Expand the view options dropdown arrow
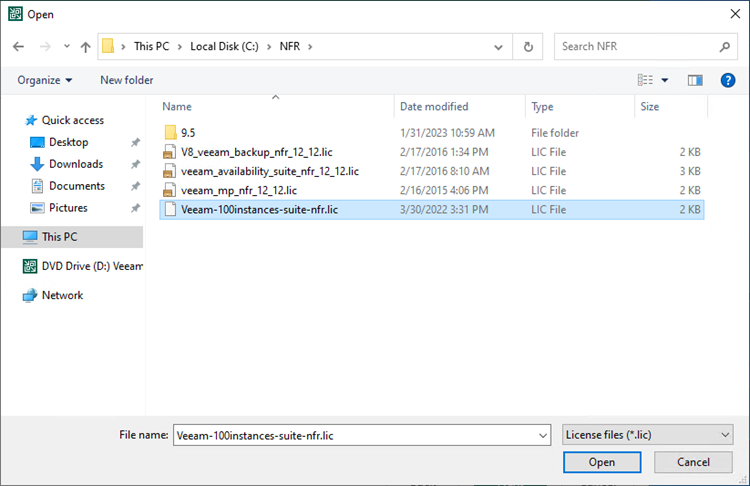750x486 pixels. (664, 80)
